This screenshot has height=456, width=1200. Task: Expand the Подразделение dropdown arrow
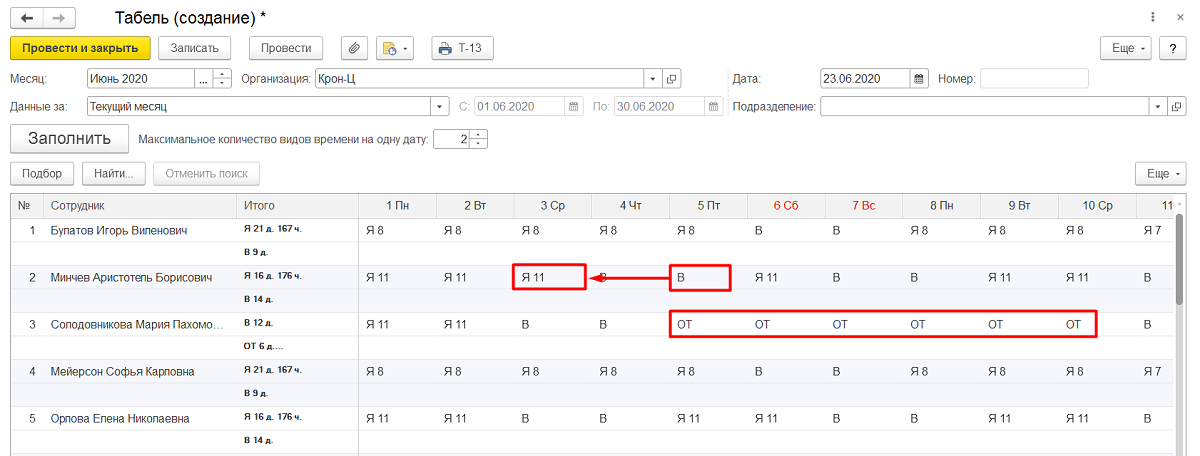click(x=1157, y=106)
